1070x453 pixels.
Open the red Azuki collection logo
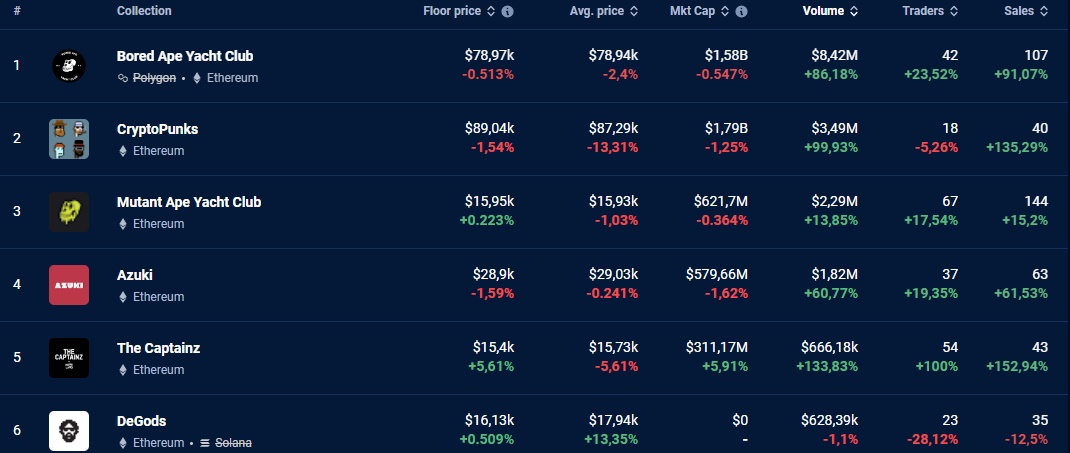coord(69,285)
